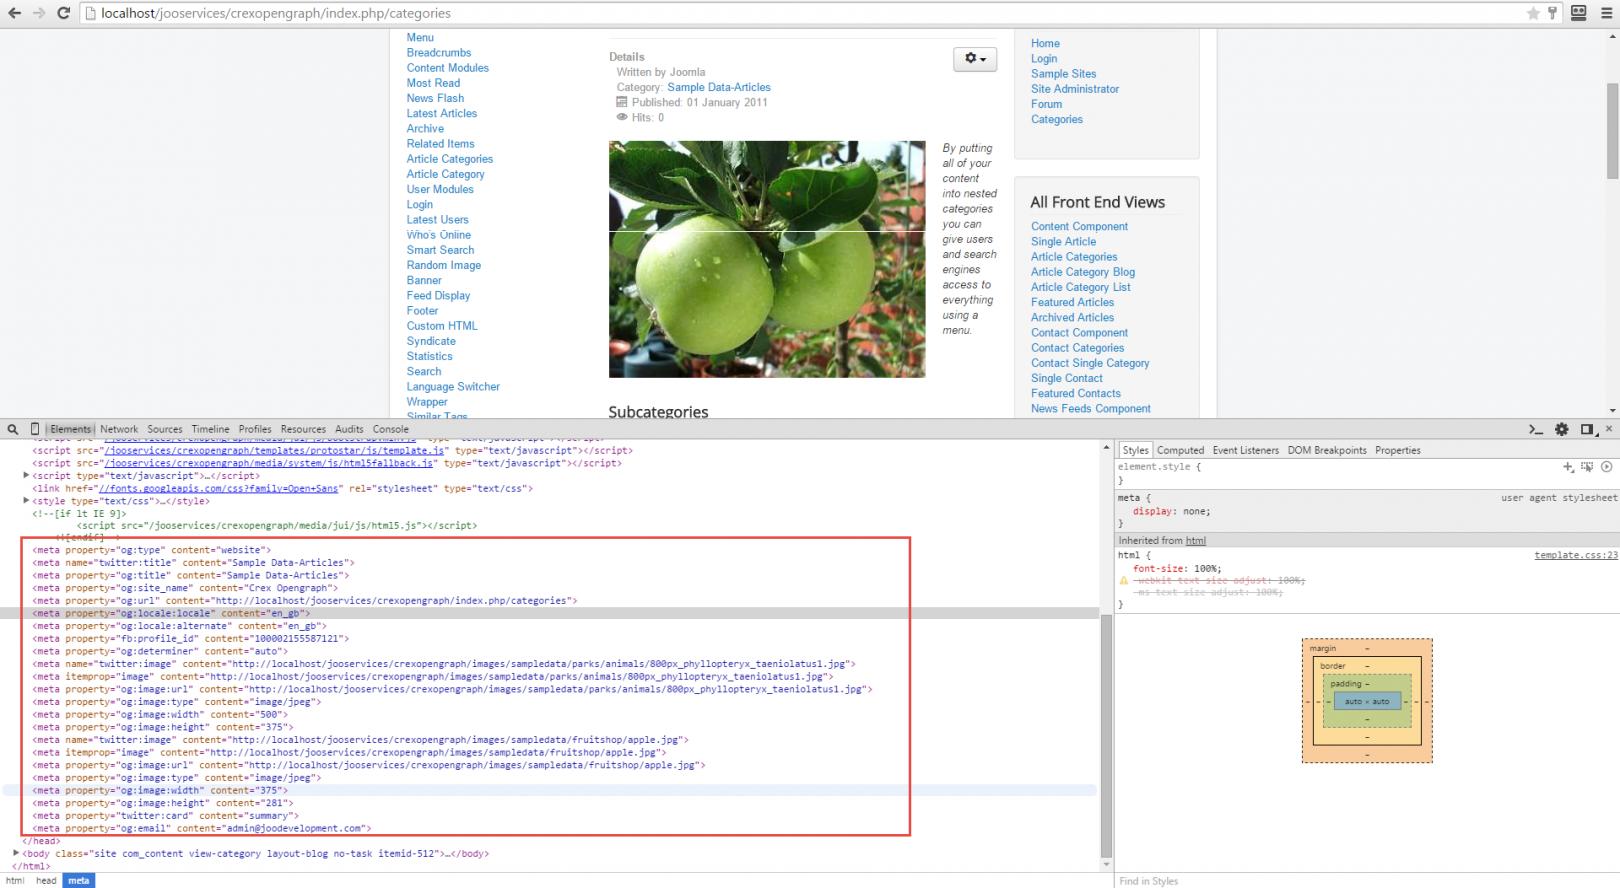Click the extension icon beside the Chrome menu
This screenshot has height=888, width=1620.
[1579, 13]
